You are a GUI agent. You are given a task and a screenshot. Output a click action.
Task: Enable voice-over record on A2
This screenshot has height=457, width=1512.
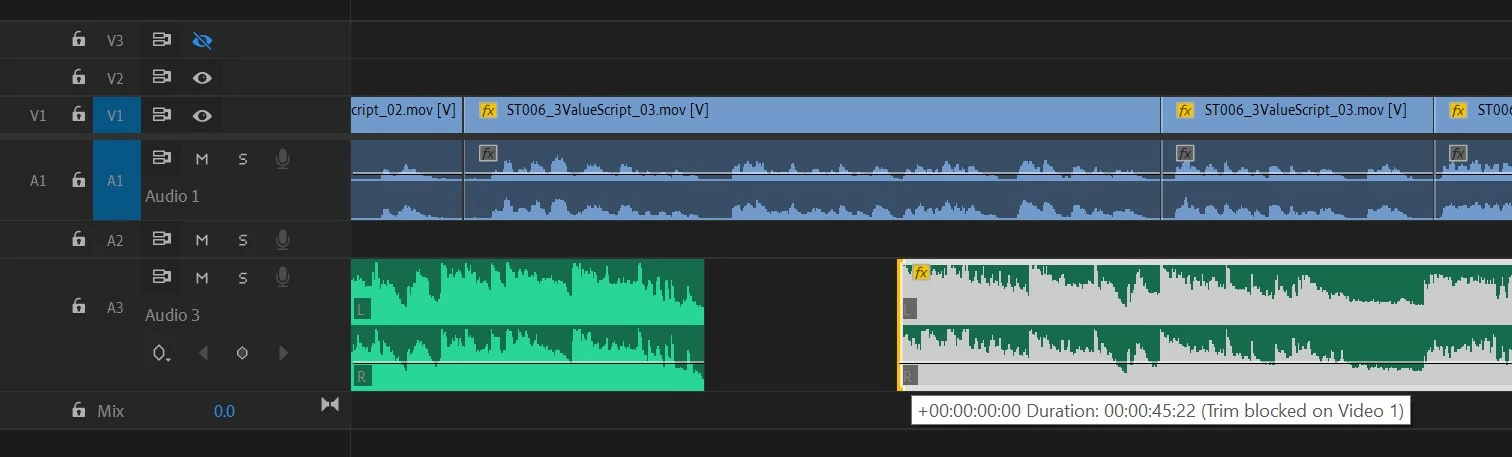pyautogui.click(x=283, y=239)
